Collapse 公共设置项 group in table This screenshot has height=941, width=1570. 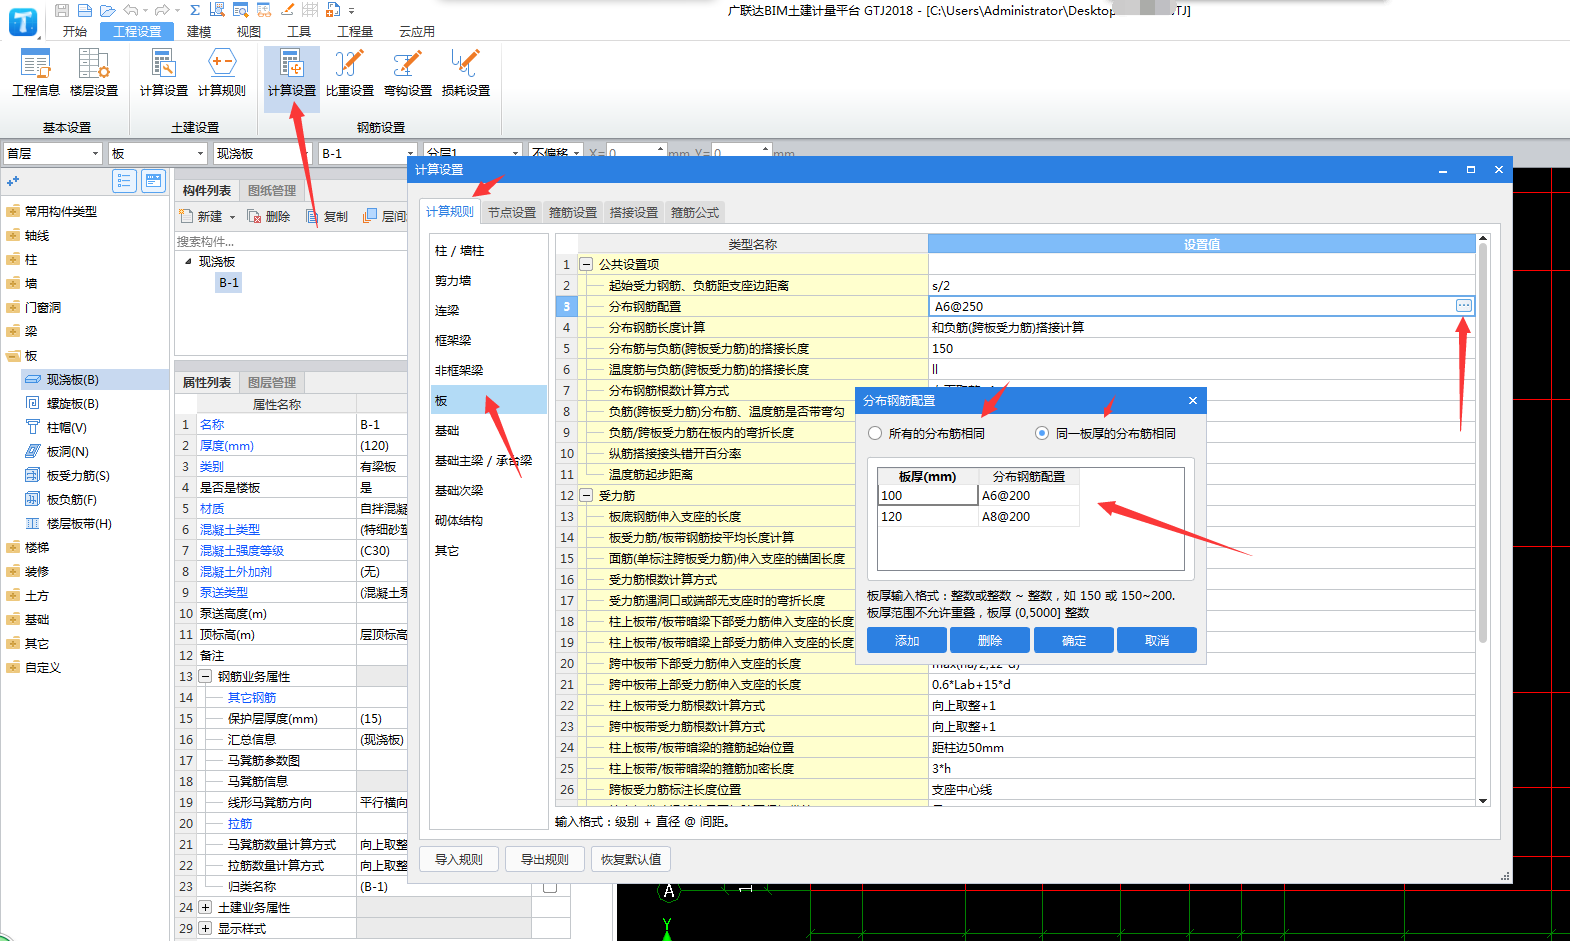pos(587,264)
